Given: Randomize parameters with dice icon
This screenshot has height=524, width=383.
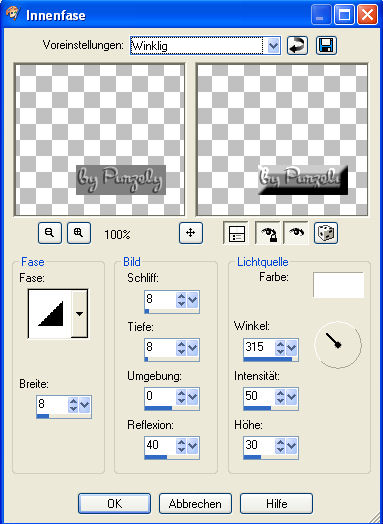Looking at the screenshot, I should pos(326,233).
